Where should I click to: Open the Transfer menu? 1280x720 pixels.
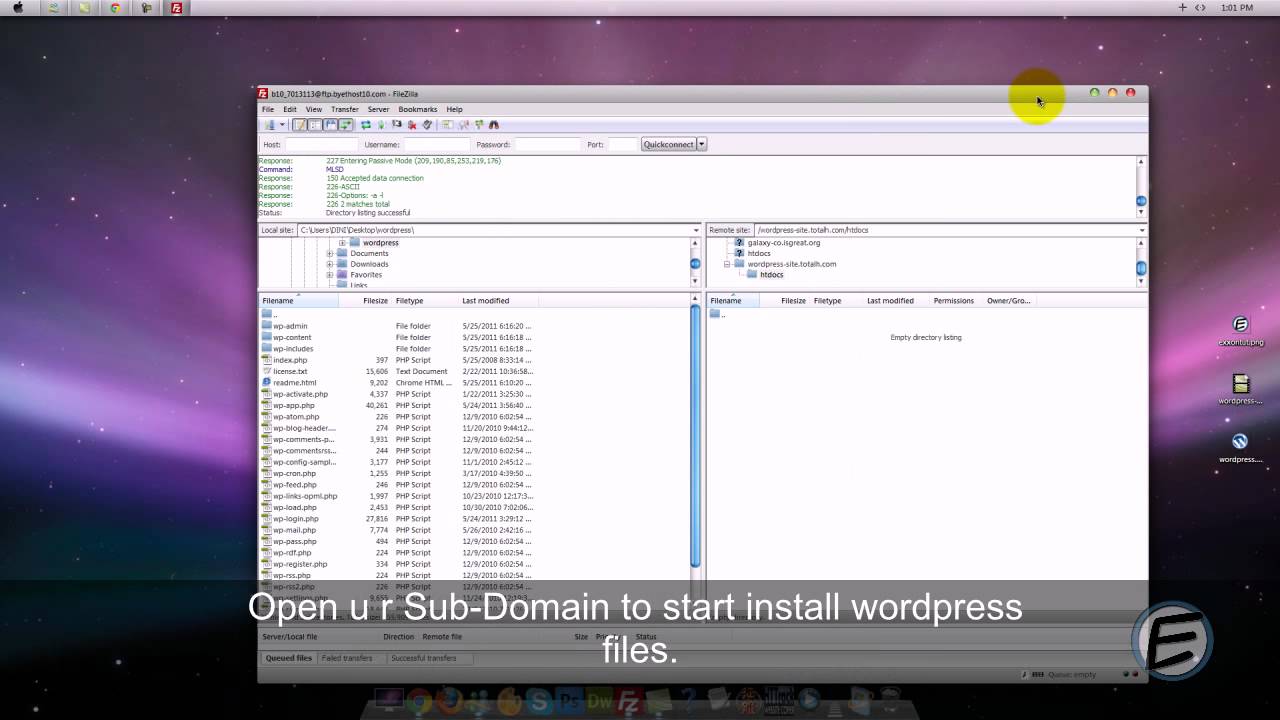pyautogui.click(x=345, y=109)
